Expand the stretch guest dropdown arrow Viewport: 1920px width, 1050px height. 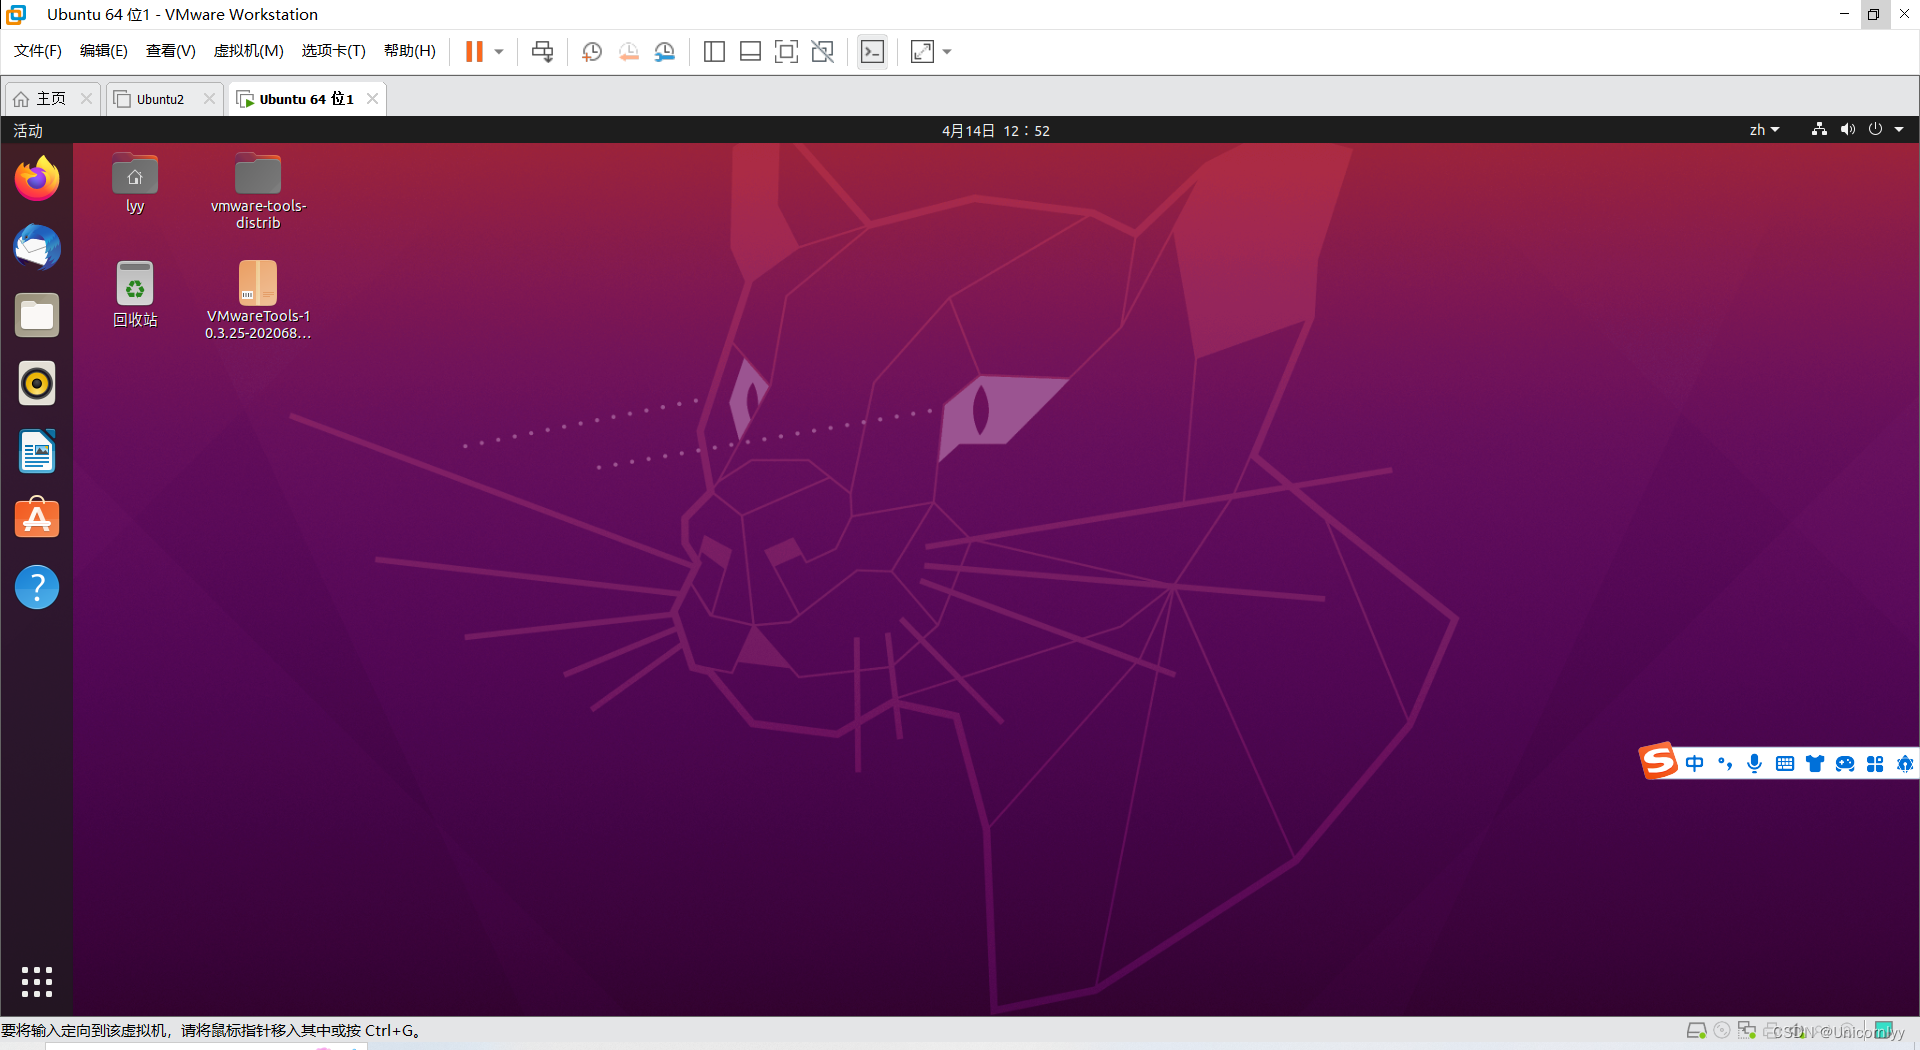(x=947, y=51)
